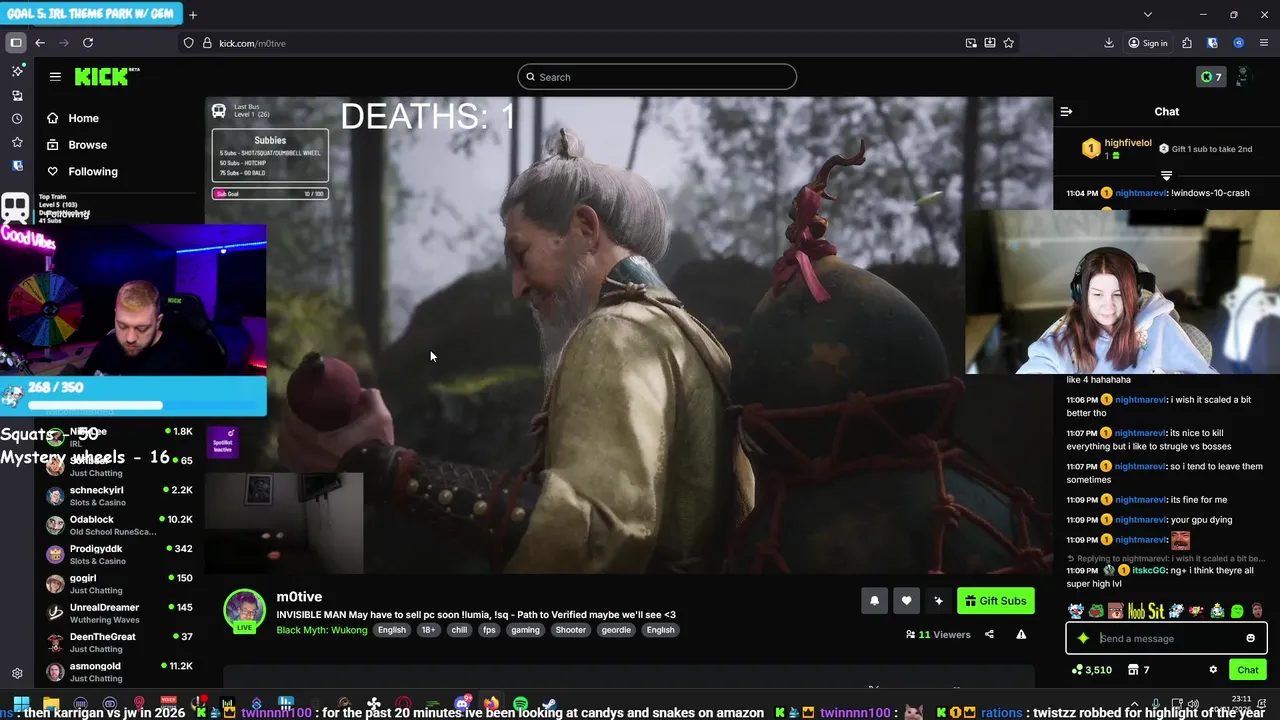Open the Black Myth: Wukong category link
This screenshot has height=720, width=1280.
(x=322, y=630)
